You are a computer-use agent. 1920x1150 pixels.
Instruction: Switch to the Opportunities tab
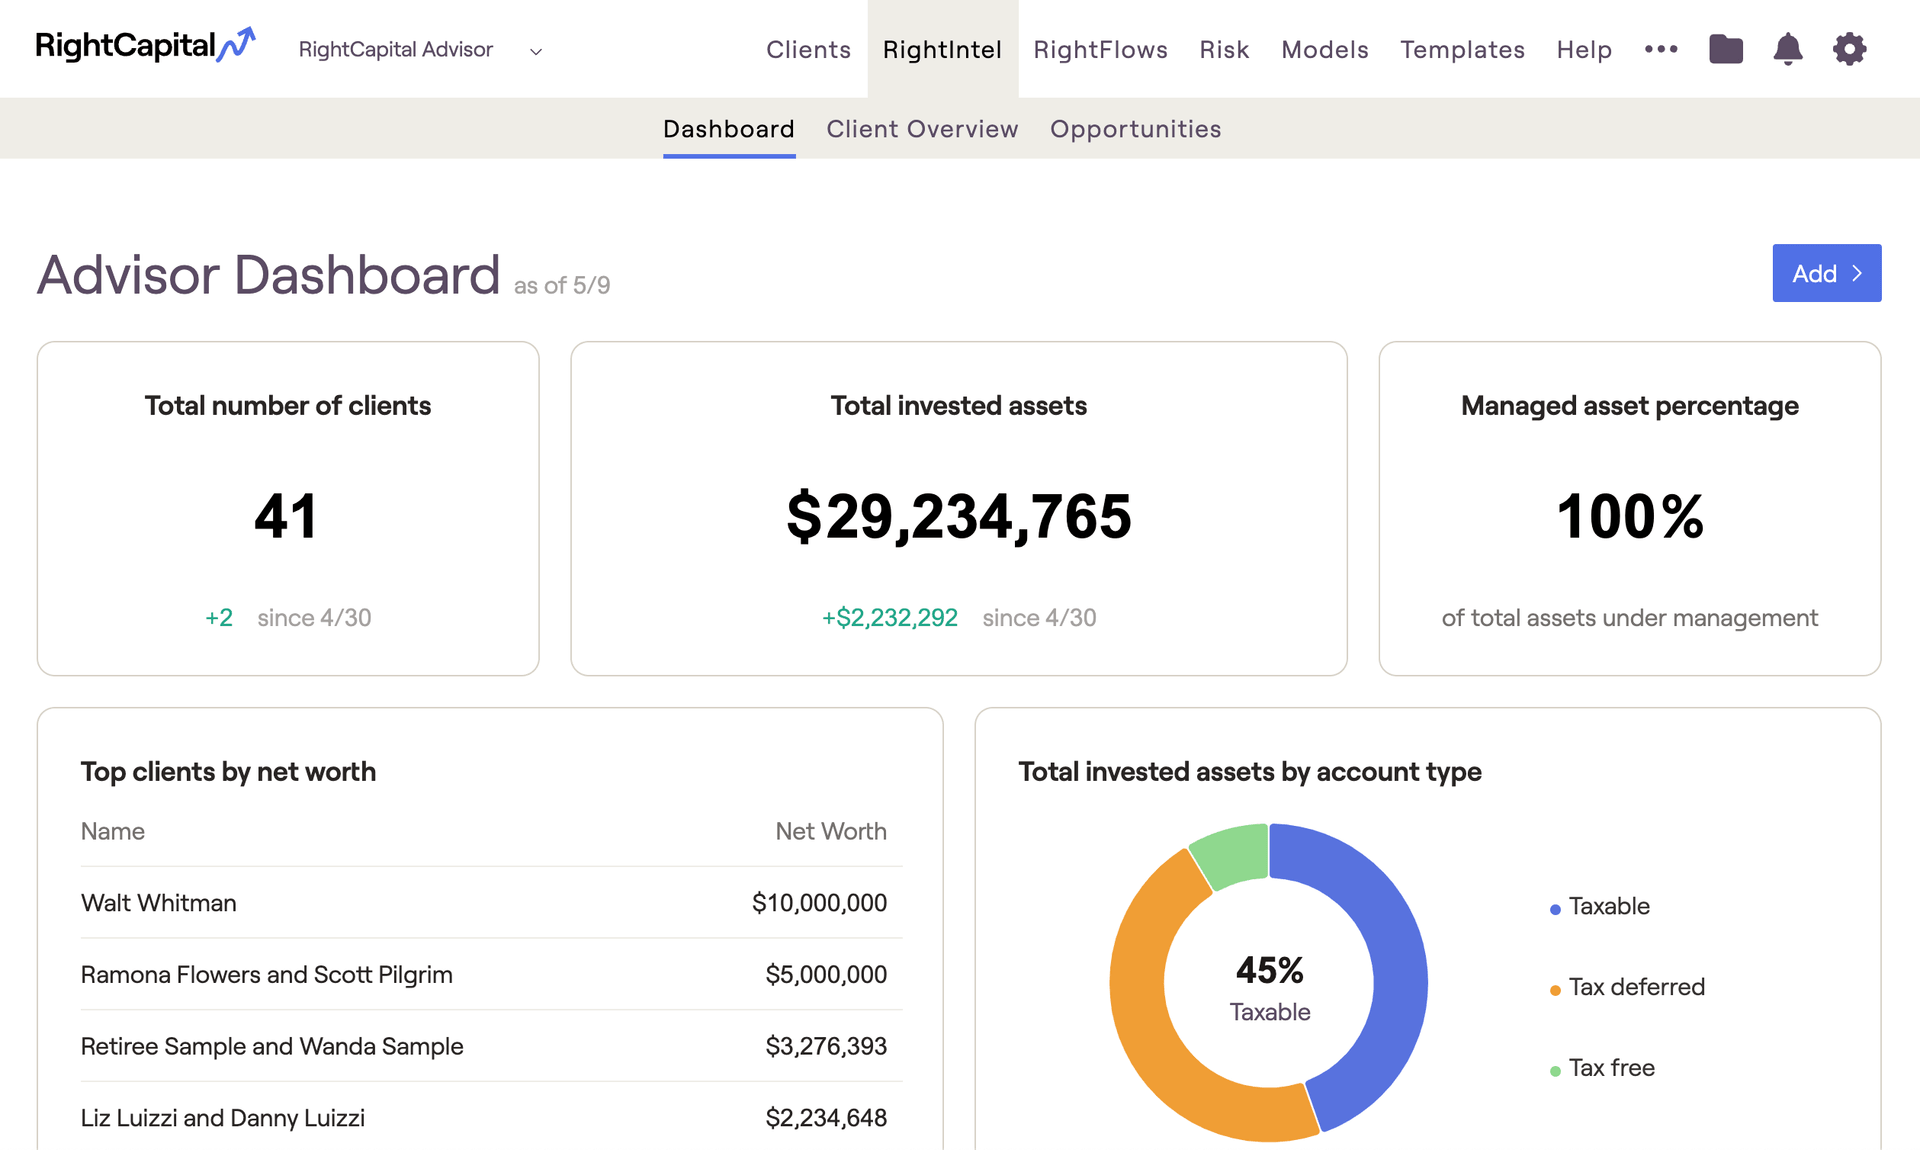(x=1135, y=129)
